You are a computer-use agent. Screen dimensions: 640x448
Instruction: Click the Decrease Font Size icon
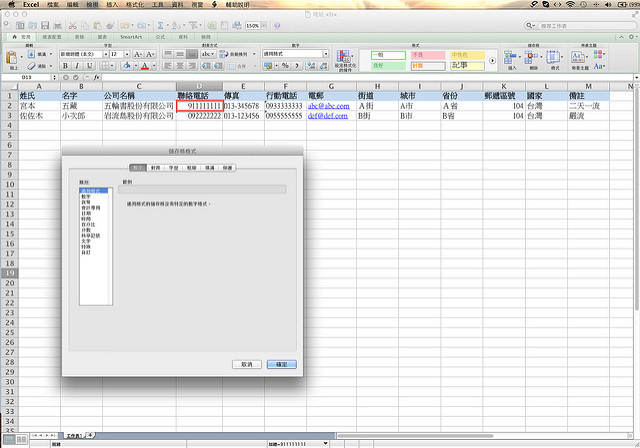coord(150,54)
